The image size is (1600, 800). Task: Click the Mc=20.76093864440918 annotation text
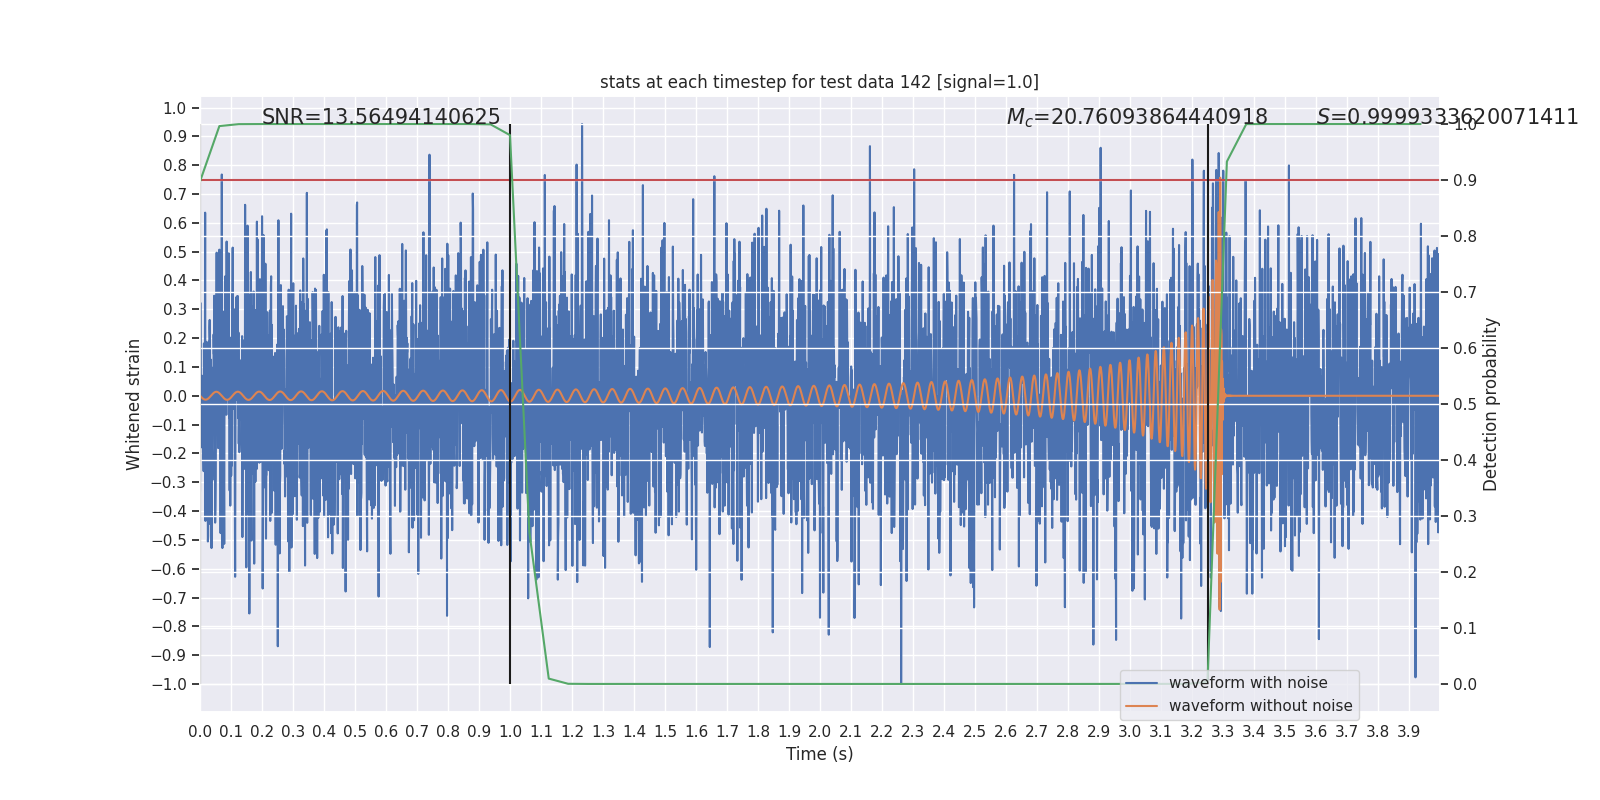pyautogui.click(x=1137, y=117)
